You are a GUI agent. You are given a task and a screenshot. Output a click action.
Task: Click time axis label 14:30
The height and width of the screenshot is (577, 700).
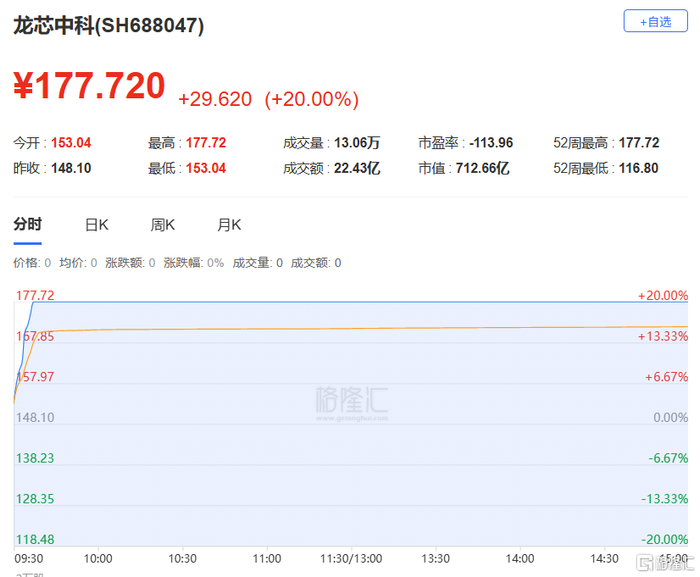pyautogui.click(x=604, y=559)
